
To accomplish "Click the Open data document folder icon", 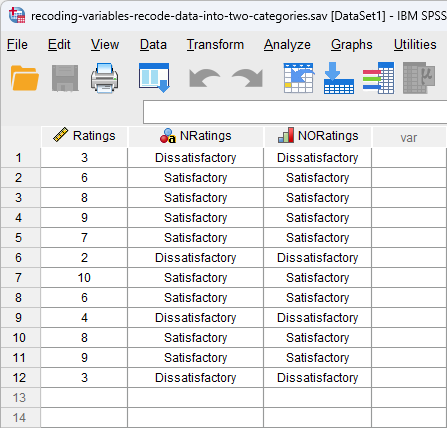I will tap(25, 78).
